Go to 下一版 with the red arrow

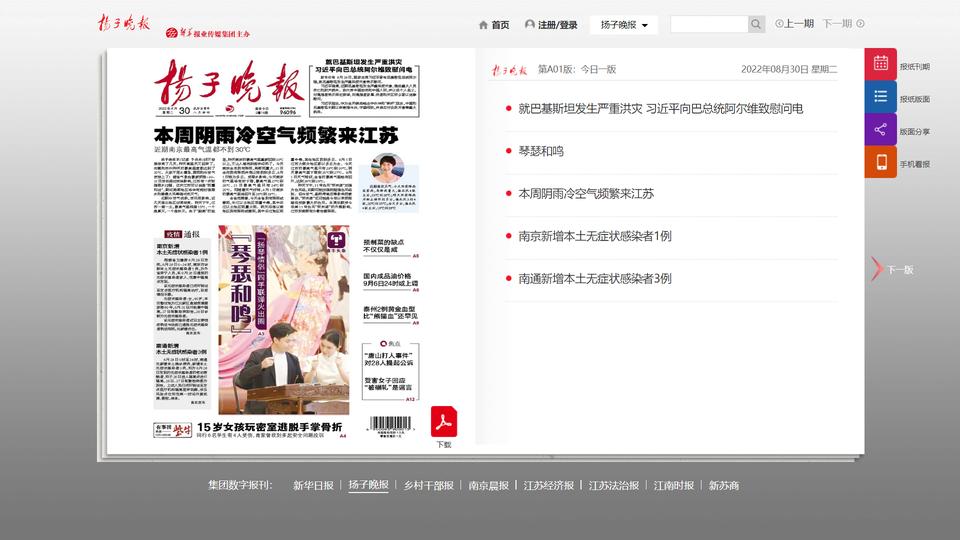point(877,269)
